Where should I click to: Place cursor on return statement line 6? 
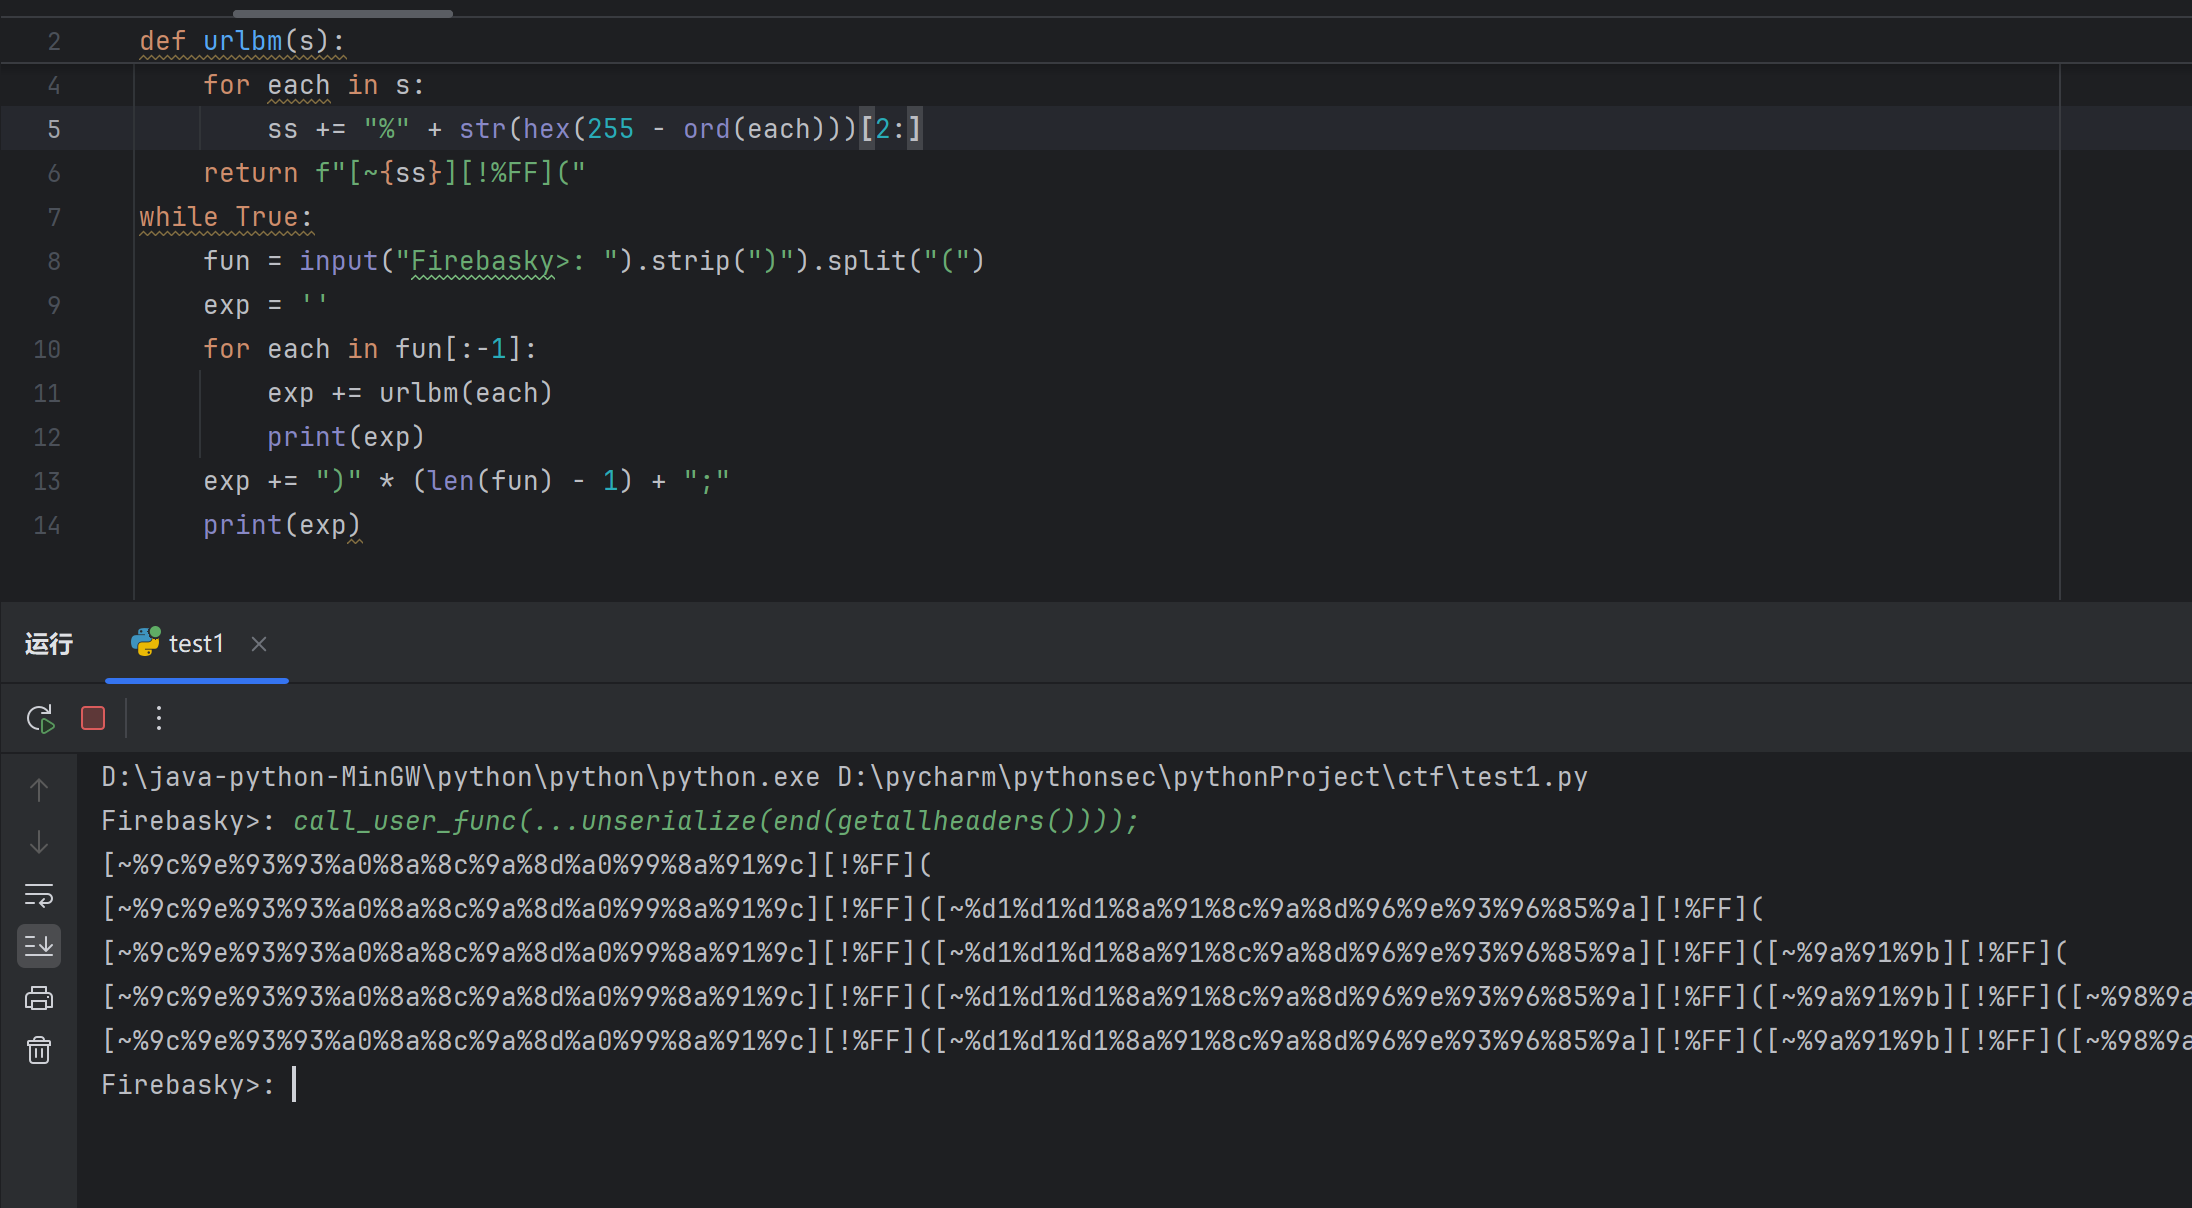394,173
